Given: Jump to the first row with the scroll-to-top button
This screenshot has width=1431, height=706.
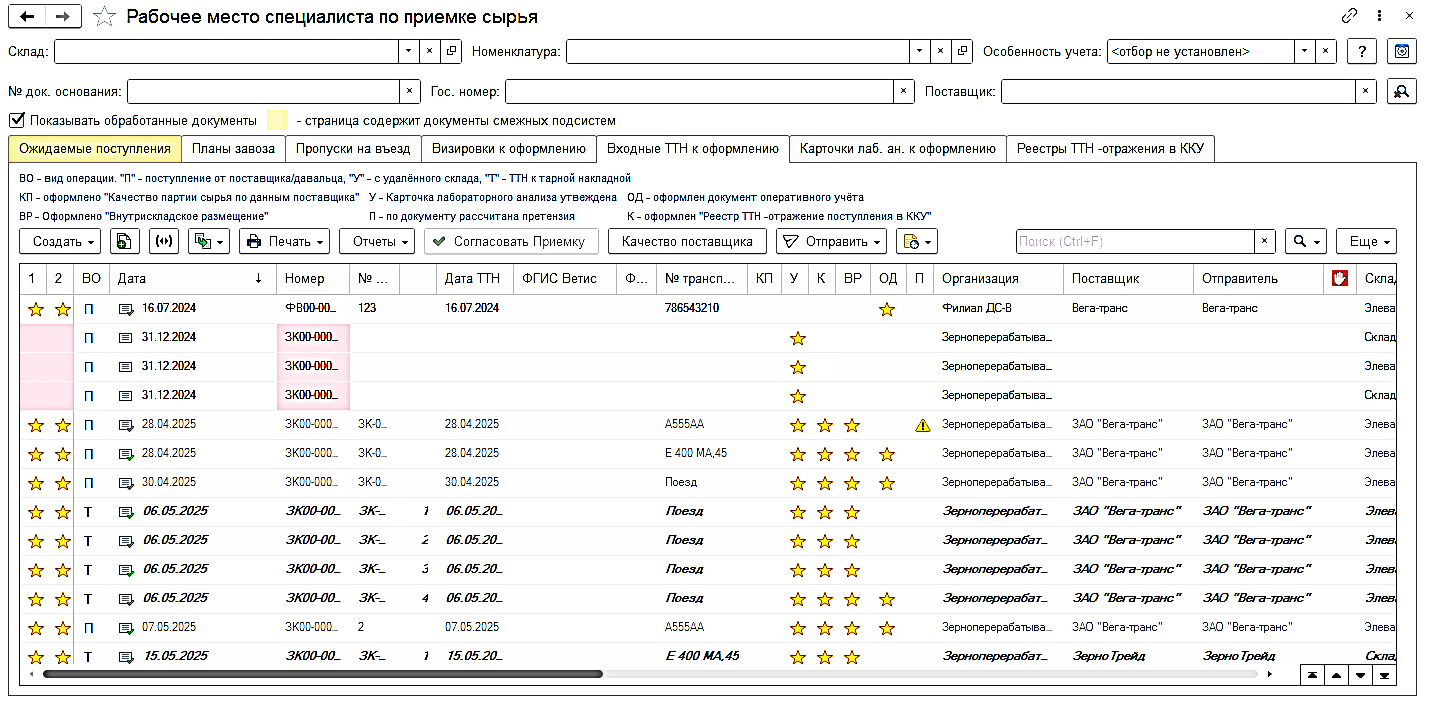Looking at the screenshot, I should pyautogui.click(x=1311, y=674).
